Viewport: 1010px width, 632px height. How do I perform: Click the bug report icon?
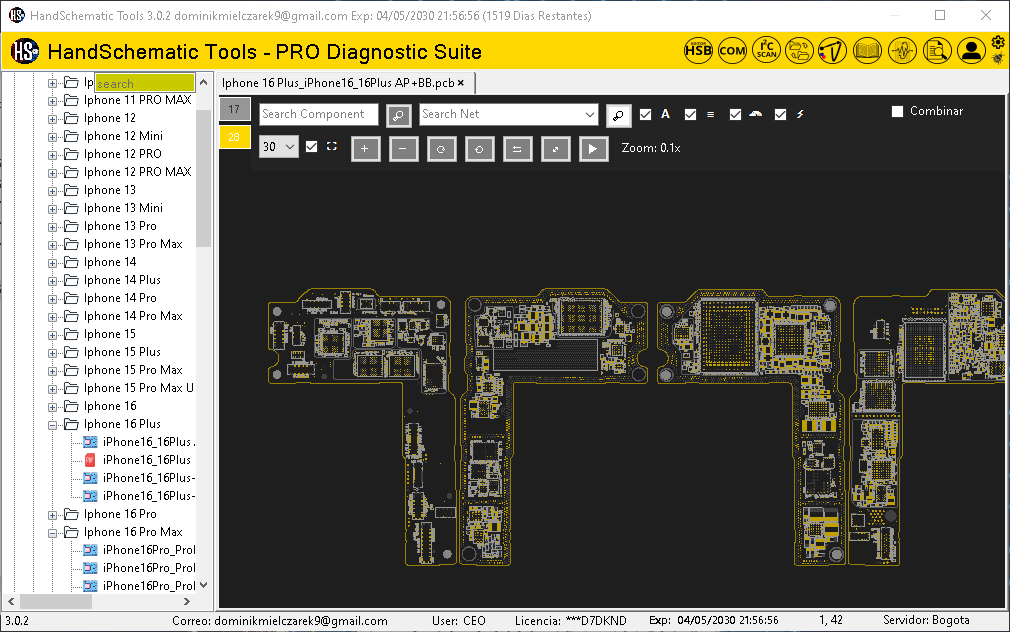(x=998, y=59)
